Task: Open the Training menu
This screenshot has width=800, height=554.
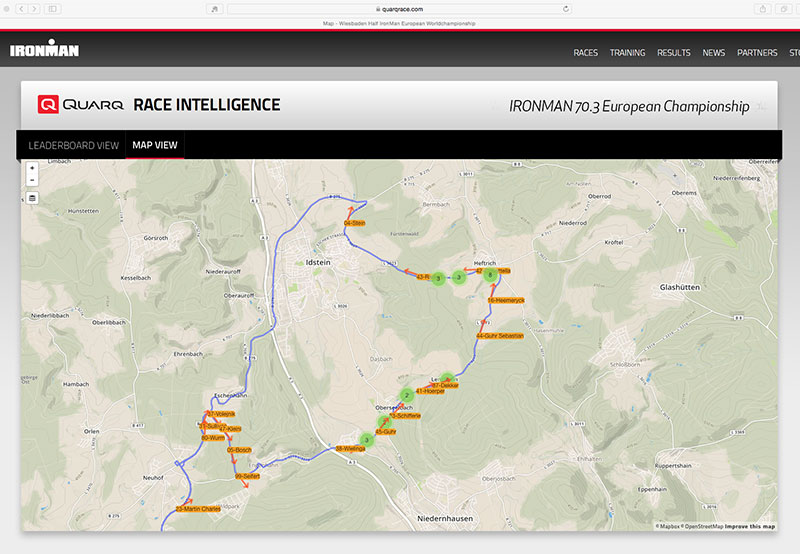Action: [x=628, y=53]
